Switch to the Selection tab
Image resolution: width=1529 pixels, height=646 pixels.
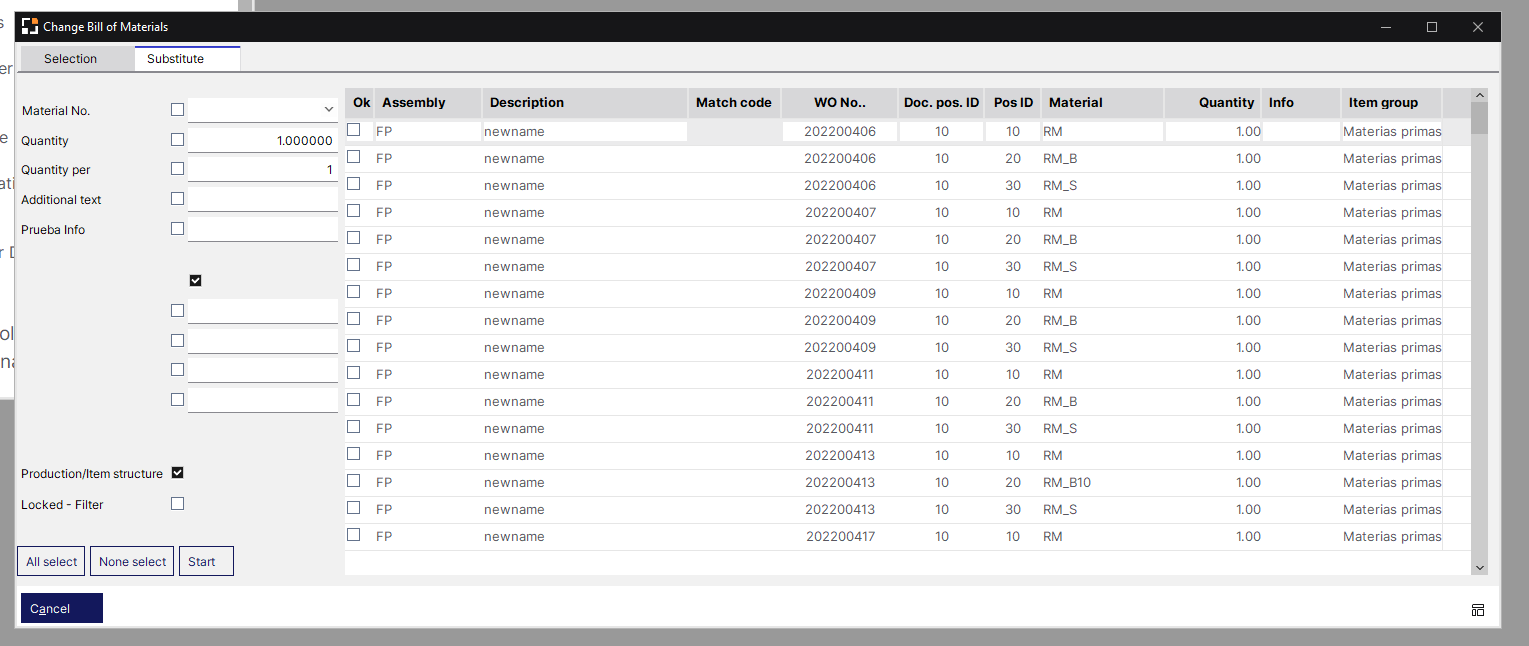pyautogui.click(x=71, y=59)
